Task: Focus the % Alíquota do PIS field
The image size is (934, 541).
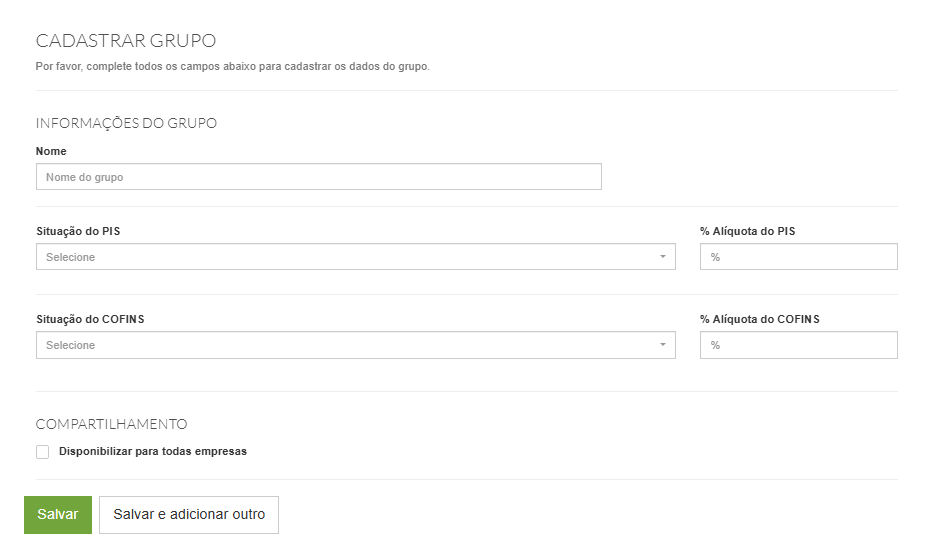Action: [798, 257]
